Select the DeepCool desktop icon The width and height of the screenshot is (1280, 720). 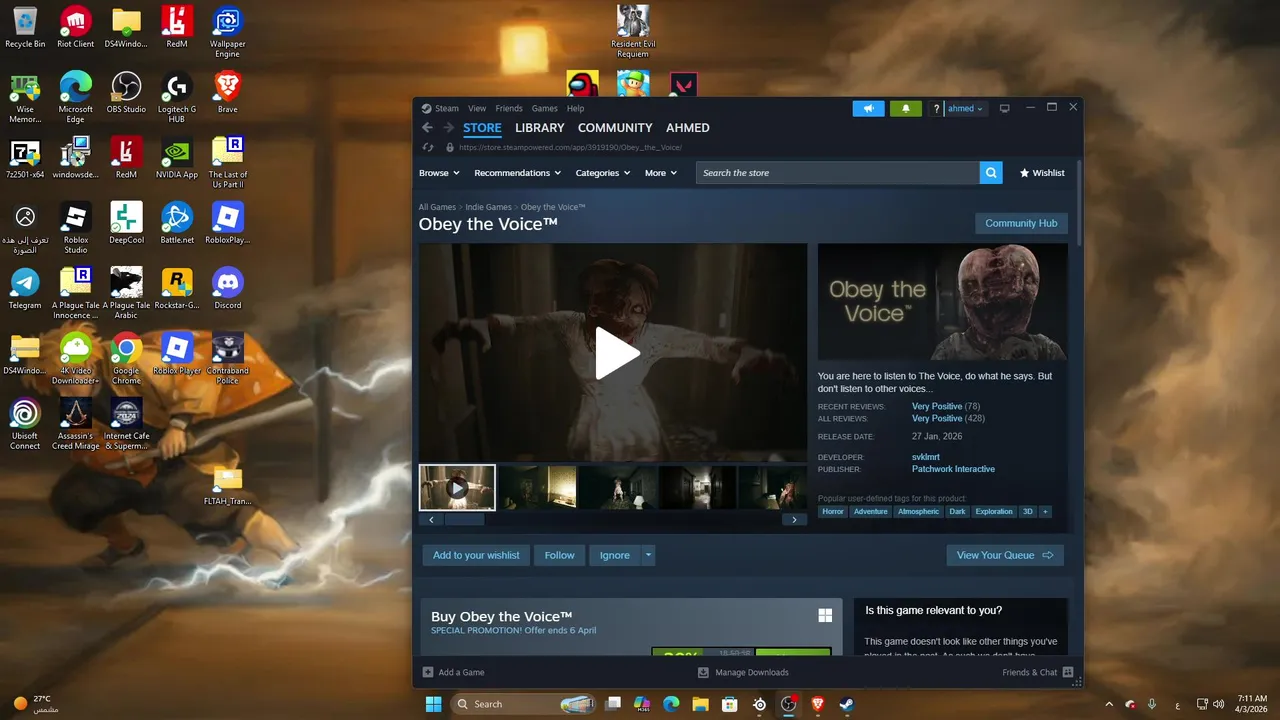point(126,223)
